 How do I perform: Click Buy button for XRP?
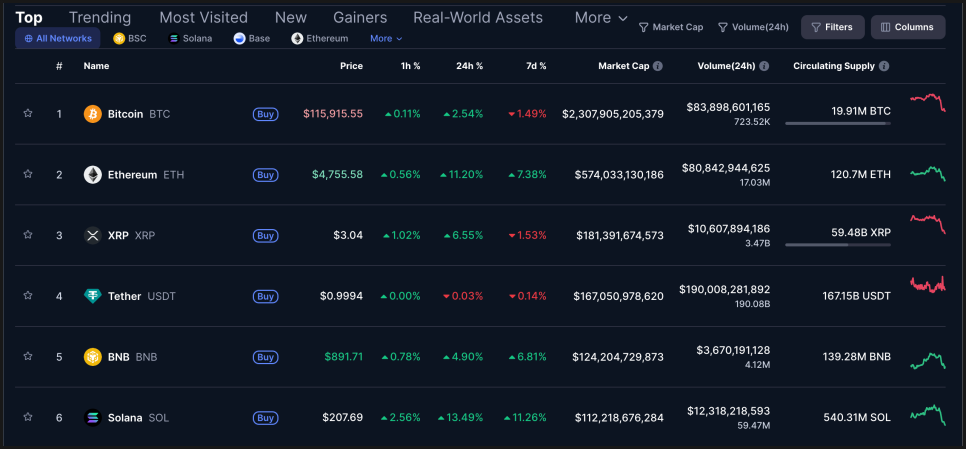pyautogui.click(x=266, y=235)
